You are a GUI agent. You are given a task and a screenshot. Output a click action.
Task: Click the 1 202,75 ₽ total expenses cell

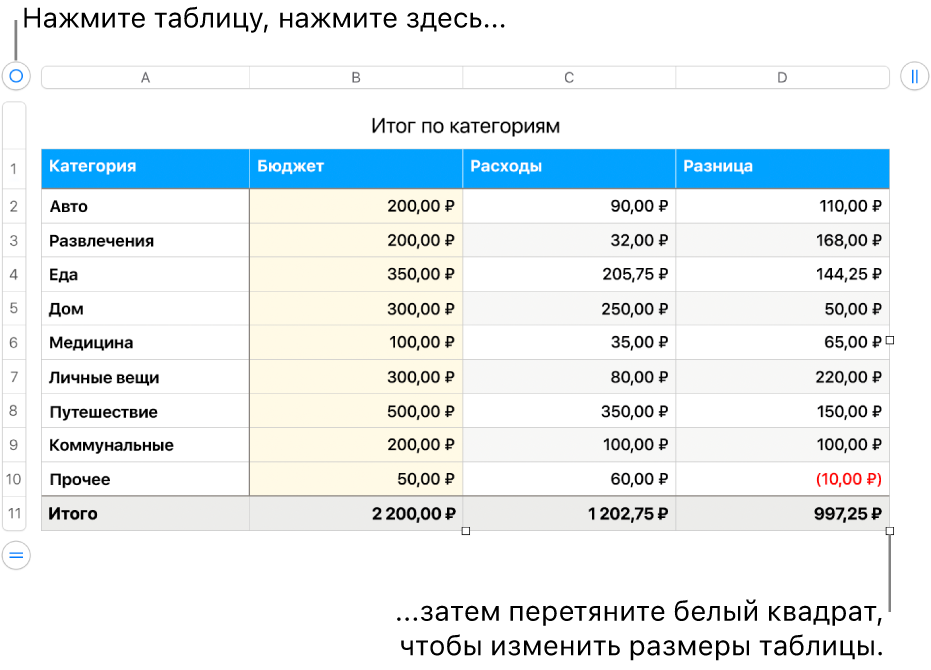tap(569, 513)
